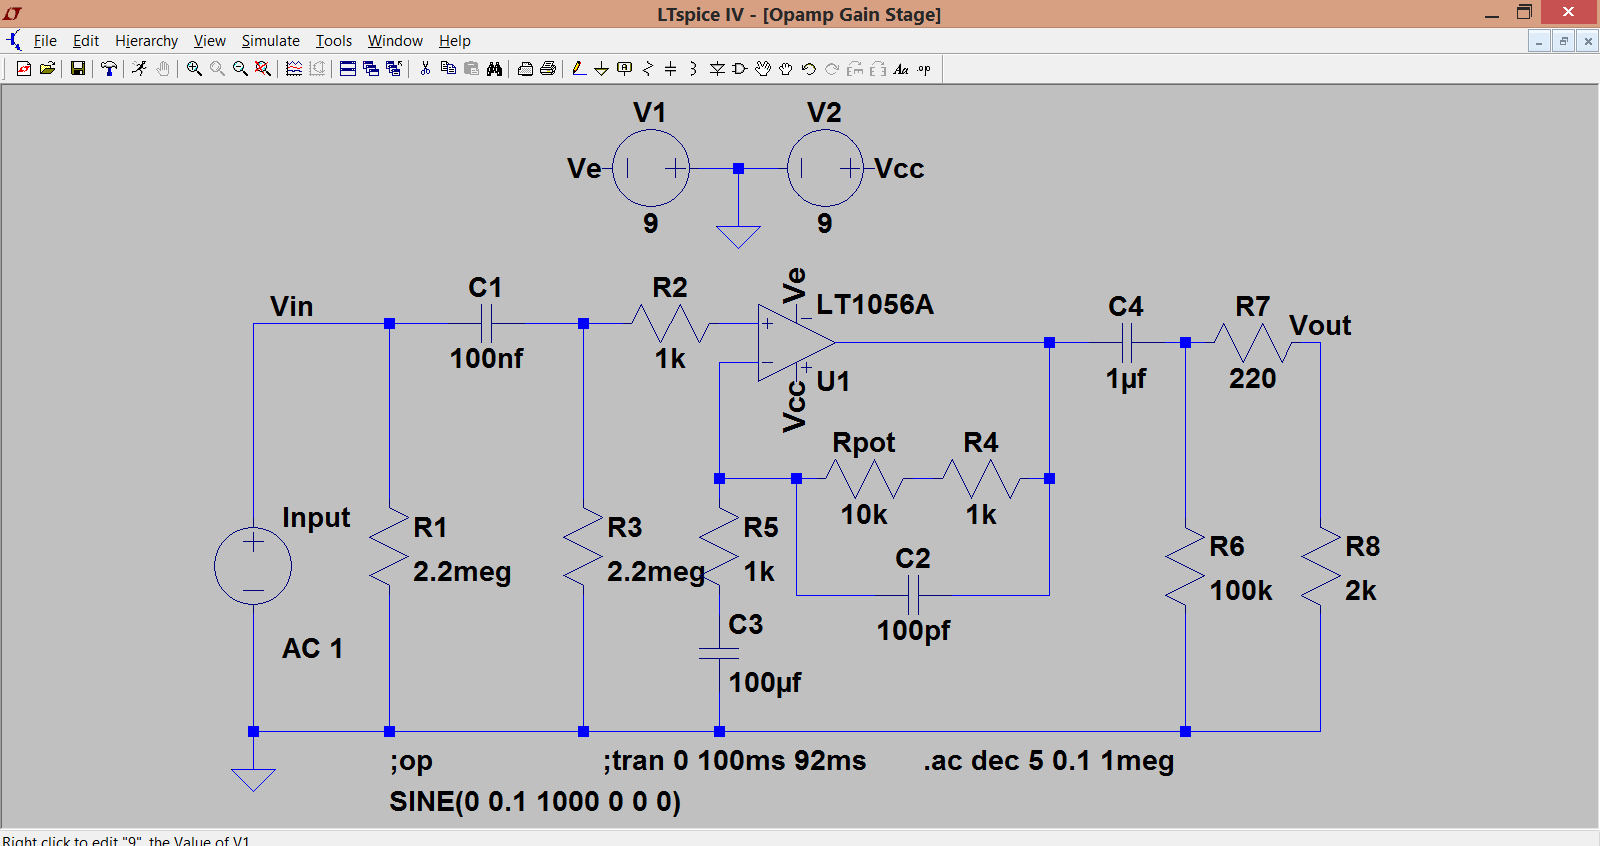Select the Inductor placement tool
Image resolution: width=1600 pixels, height=846 pixels.
click(x=693, y=68)
